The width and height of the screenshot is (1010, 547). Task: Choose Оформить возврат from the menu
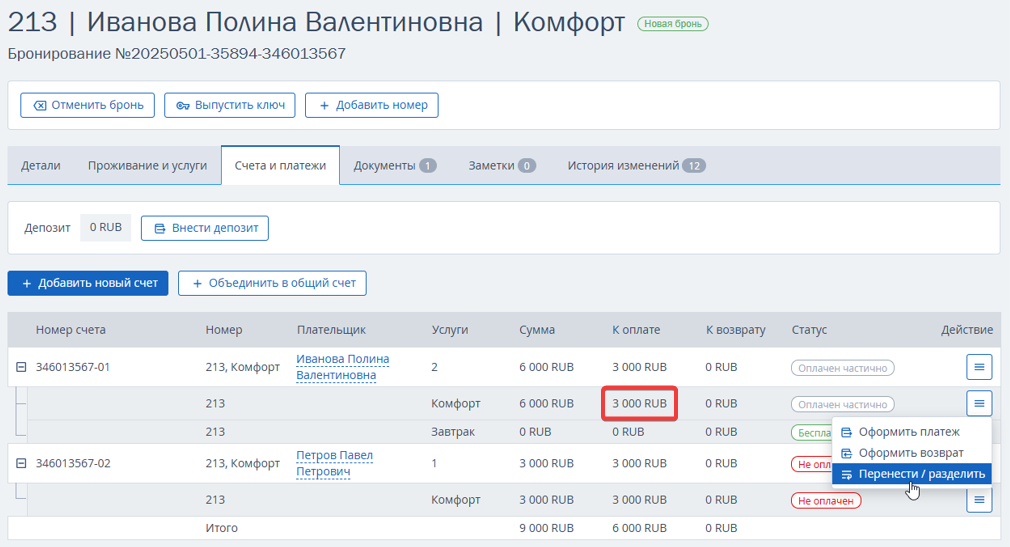coord(911,453)
